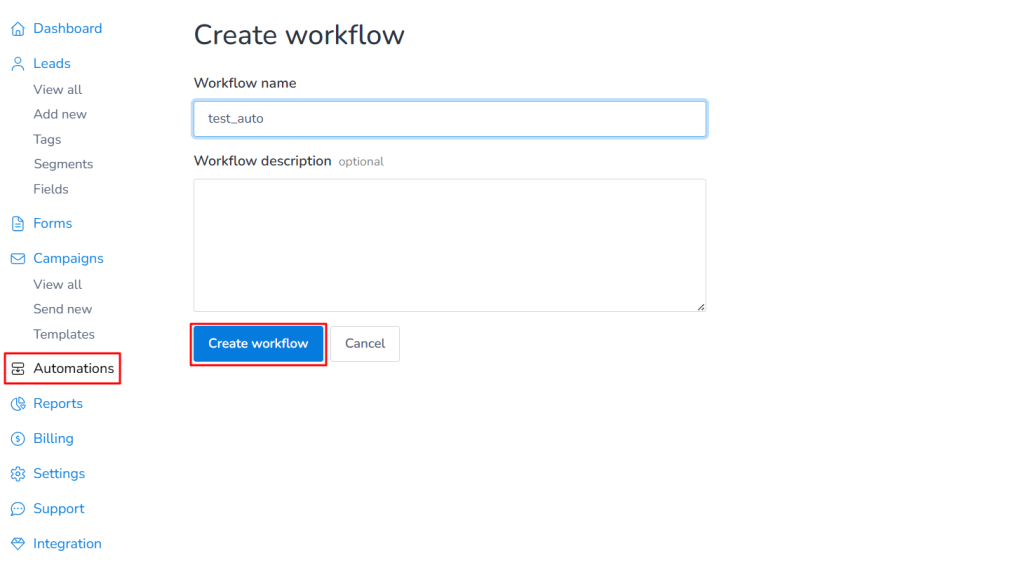The width and height of the screenshot is (1024, 565).
Task: Cancel the workflow creation
Action: pos(365,344)
